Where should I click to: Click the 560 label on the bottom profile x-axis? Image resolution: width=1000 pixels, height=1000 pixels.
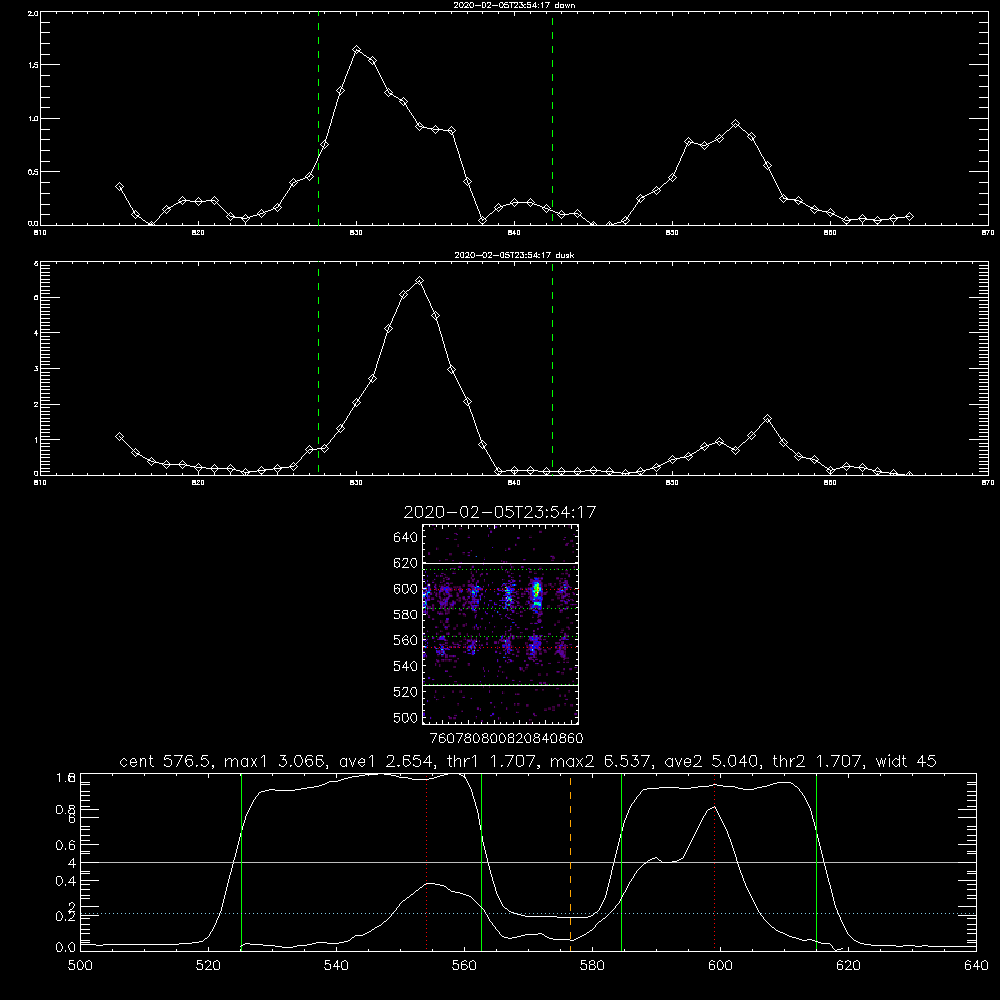coord(464,966)
